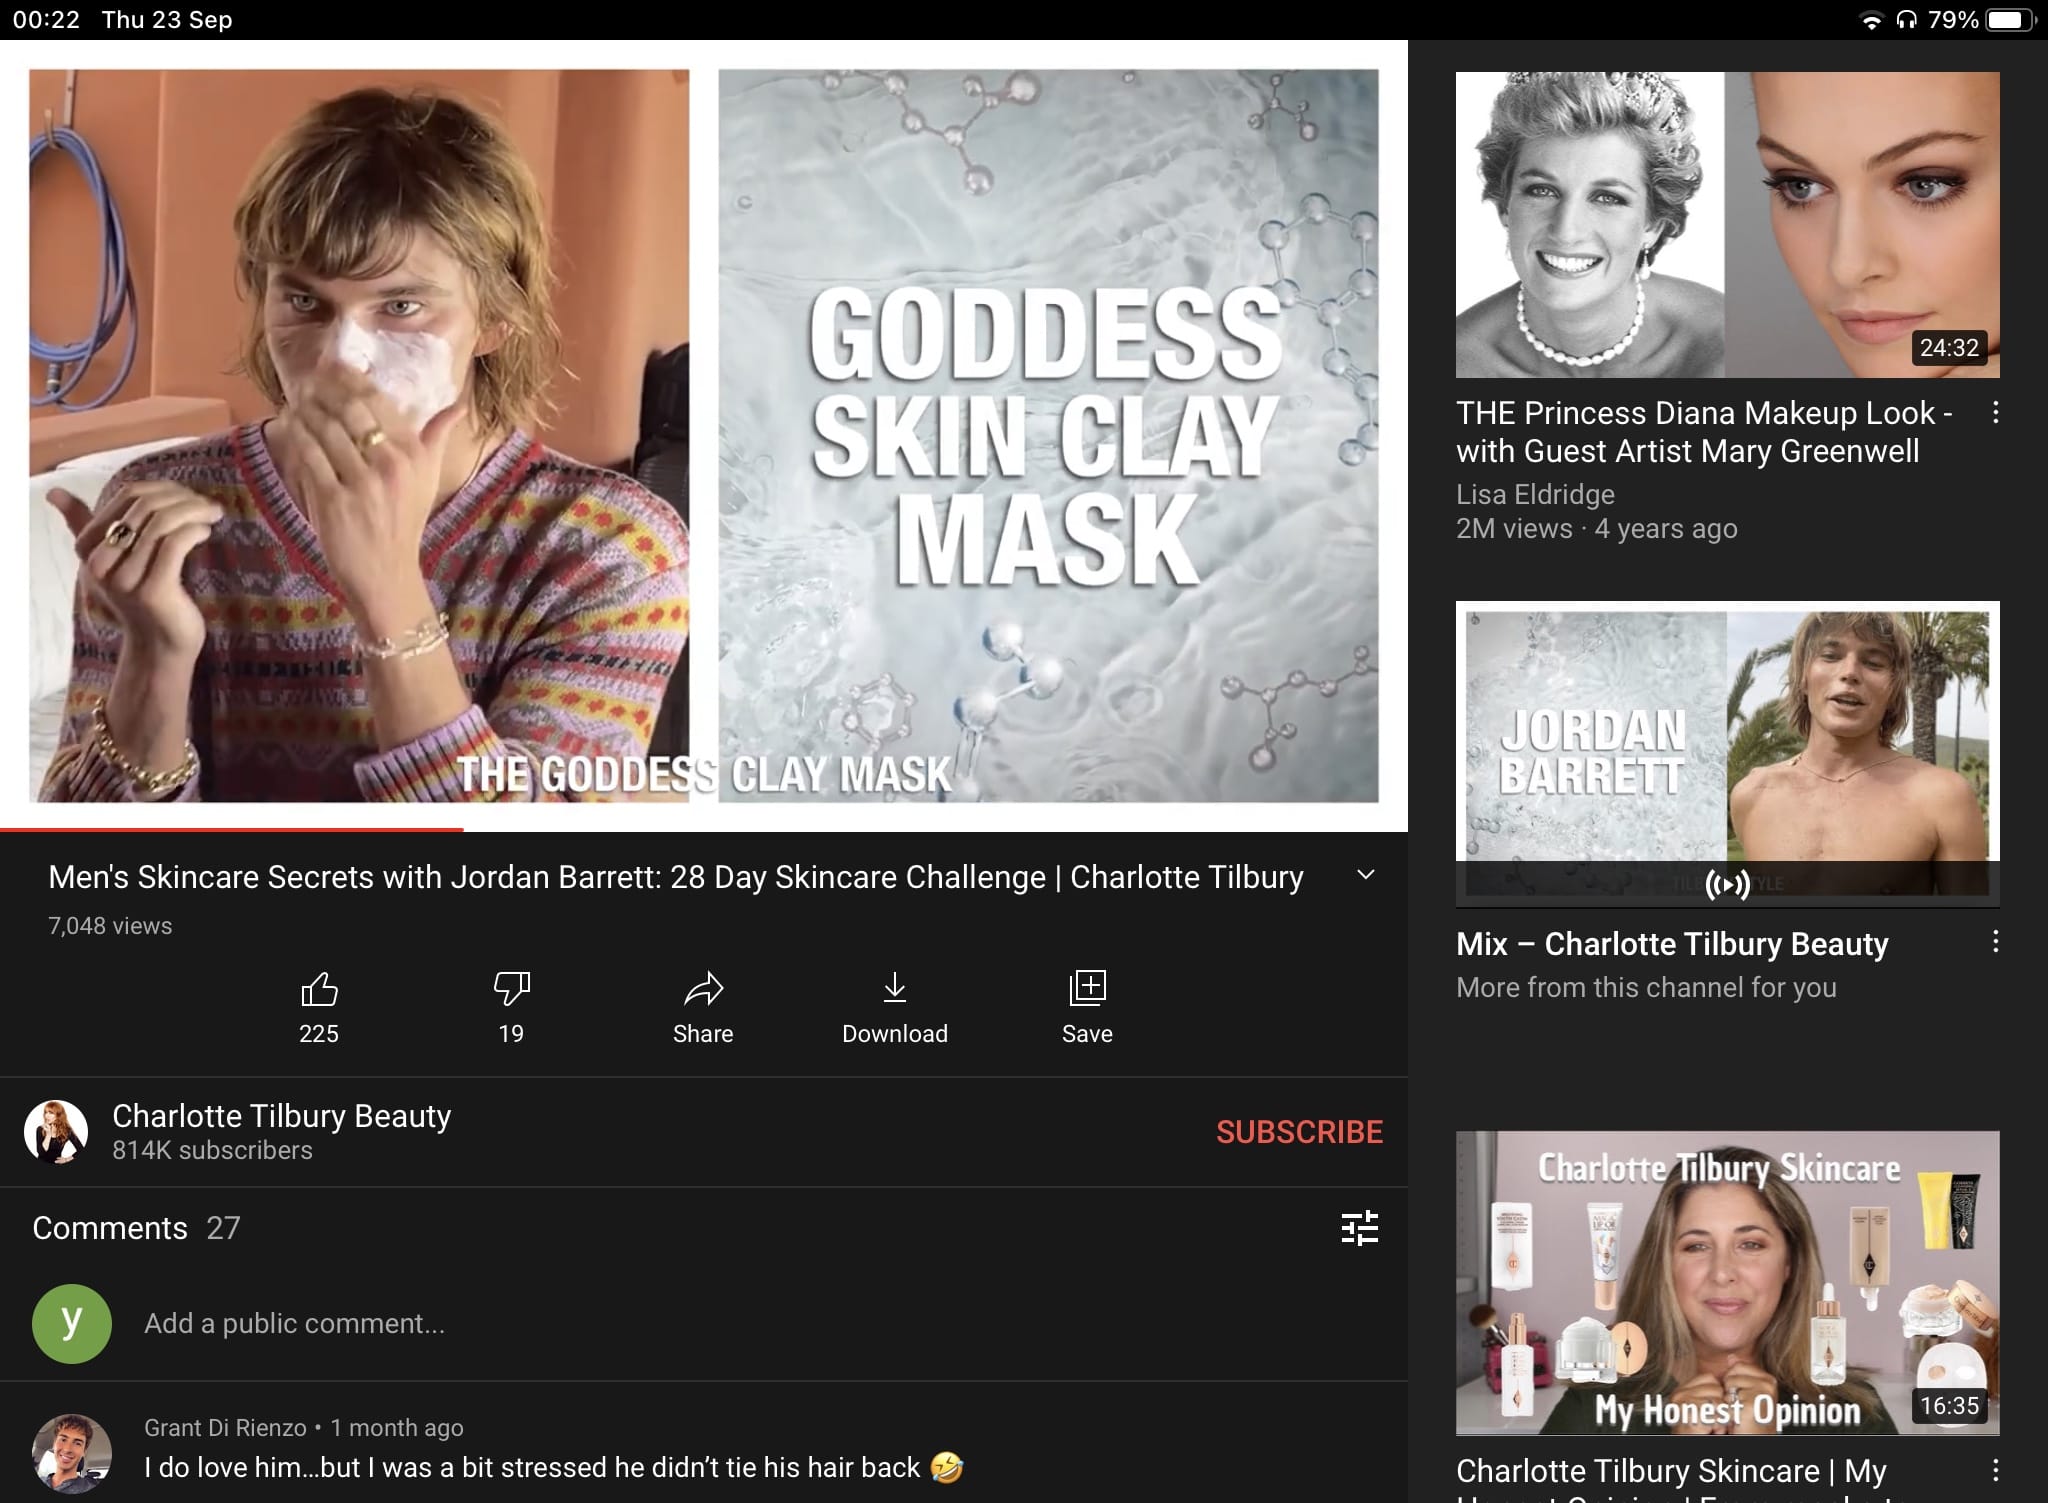Tap the Princess Diana video thumbnail
The width and height of the screenshot is (2048, 1503).
pyautogui.click(x=1728, y=225)
